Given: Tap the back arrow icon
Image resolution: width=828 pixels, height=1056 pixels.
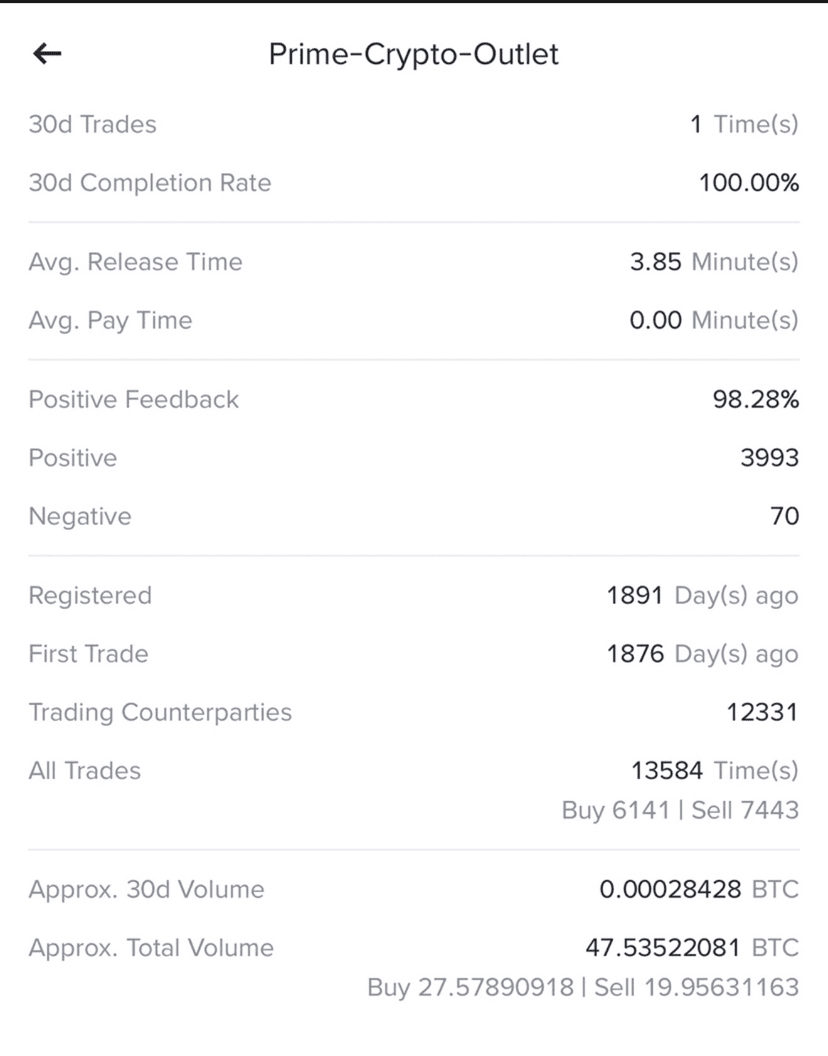Looking at the screenshot, I should point(47,53).
